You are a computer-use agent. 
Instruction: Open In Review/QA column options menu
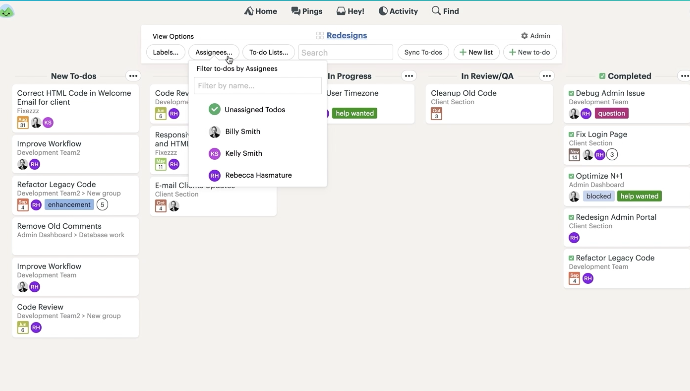[x=547, y=76]
